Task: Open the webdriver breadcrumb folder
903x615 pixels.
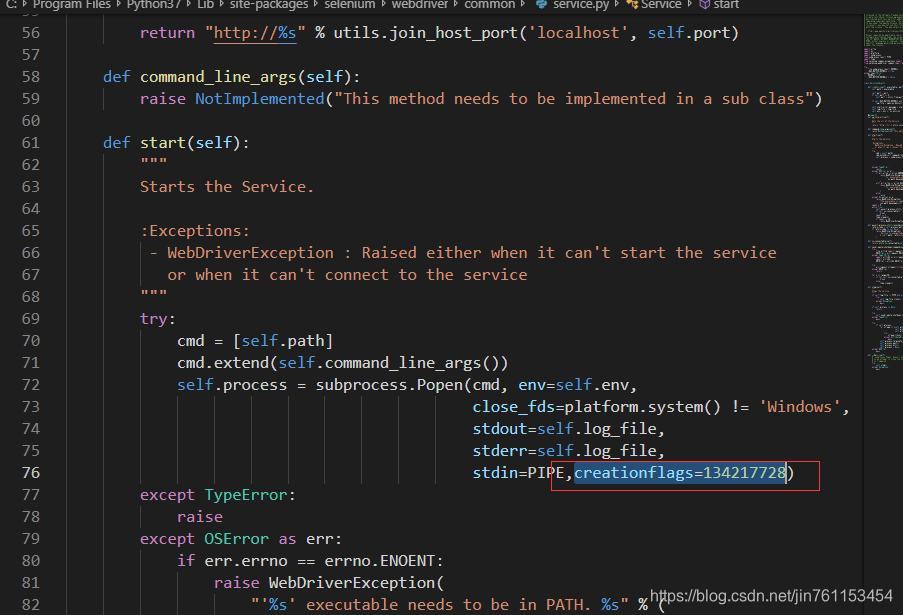Action: pos(419,4)
